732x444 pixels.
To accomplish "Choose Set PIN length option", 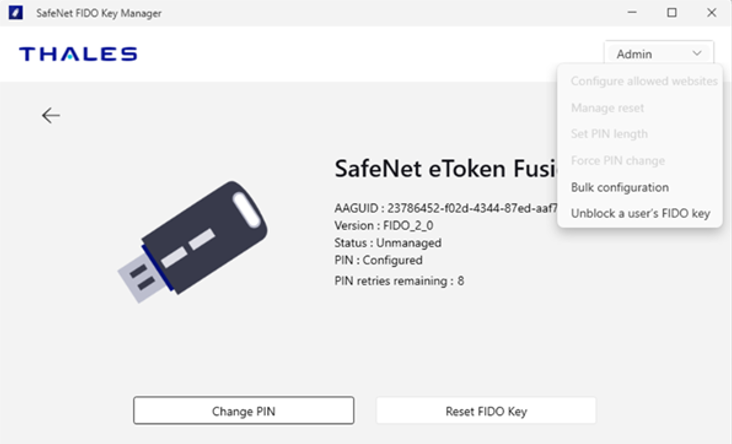I will (x=609, y=134).
